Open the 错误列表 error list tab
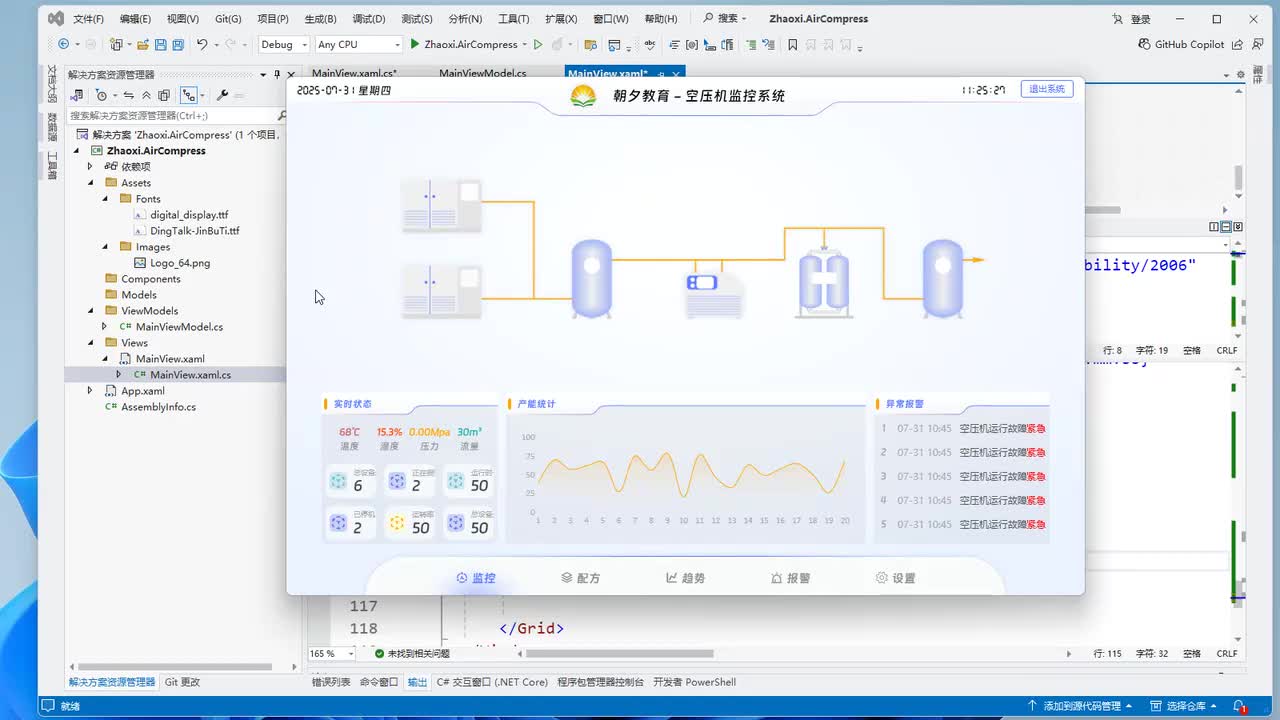The image size is (1280, 720). click(x=331, y=682)
